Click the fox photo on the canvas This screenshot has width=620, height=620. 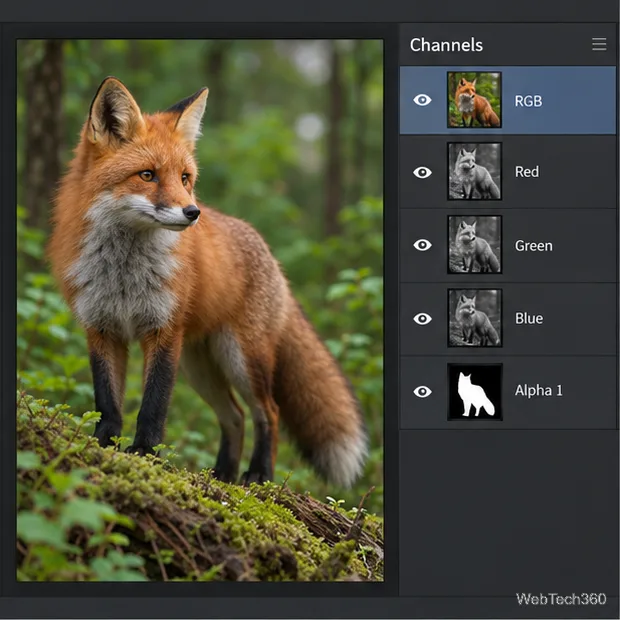coord(200,310)
